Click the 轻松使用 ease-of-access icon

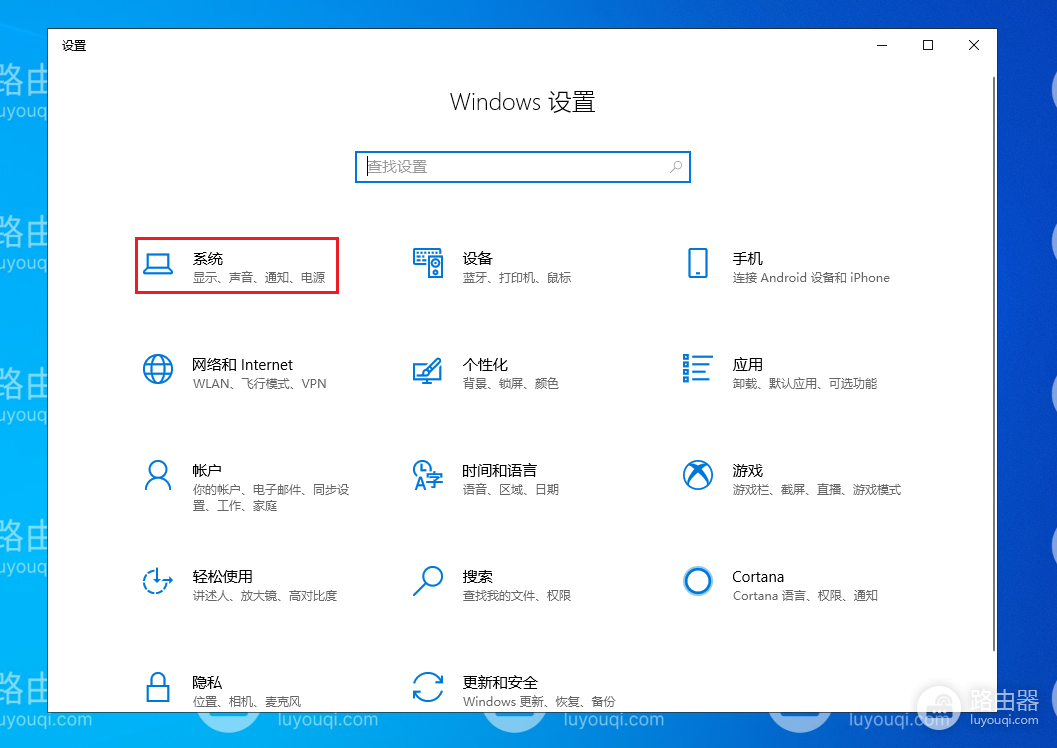158,581
